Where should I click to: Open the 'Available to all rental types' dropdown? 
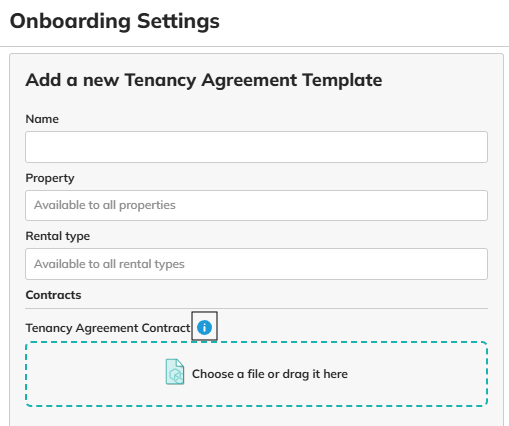[256, 264]
